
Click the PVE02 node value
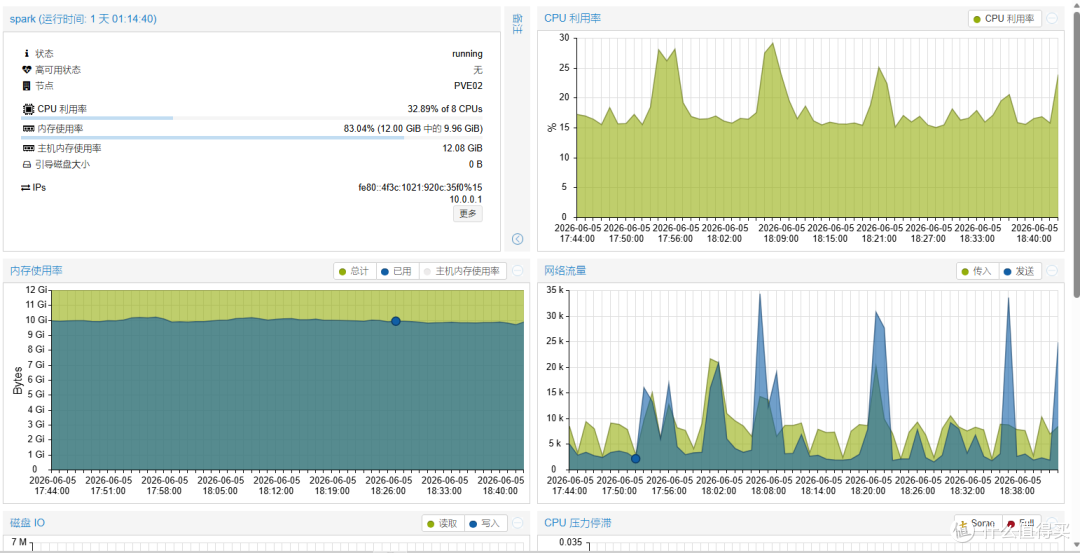click(468, 86)
